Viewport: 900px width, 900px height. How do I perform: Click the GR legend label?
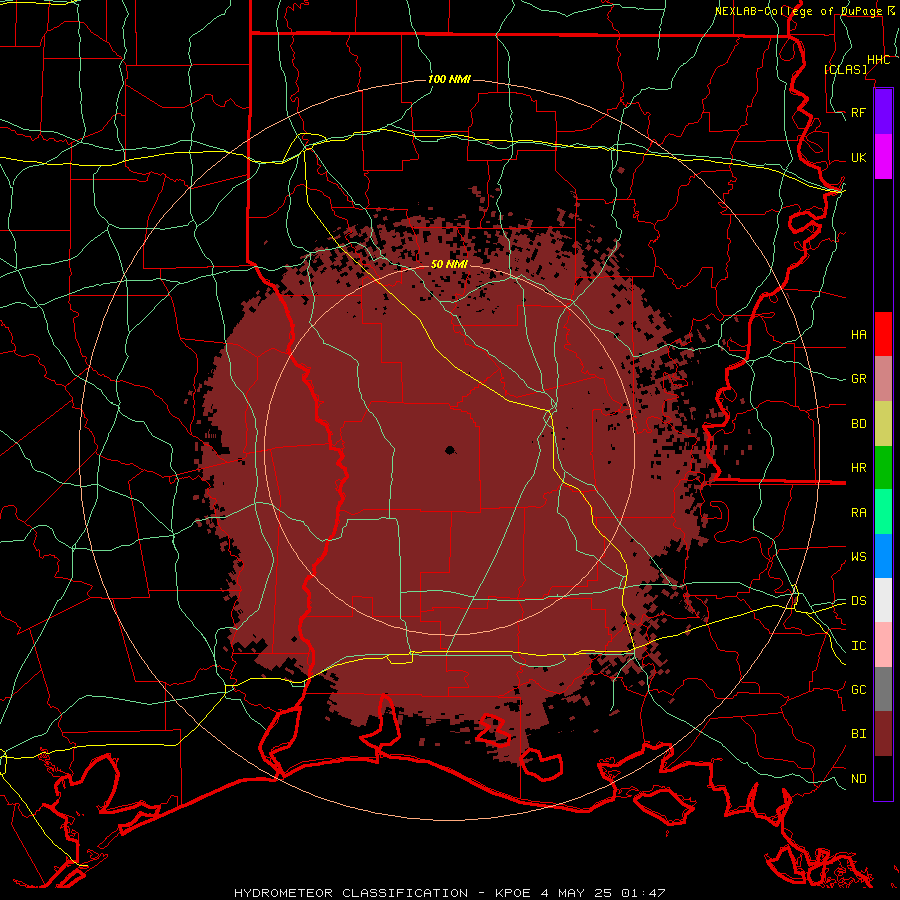click(x=859, y=379)
